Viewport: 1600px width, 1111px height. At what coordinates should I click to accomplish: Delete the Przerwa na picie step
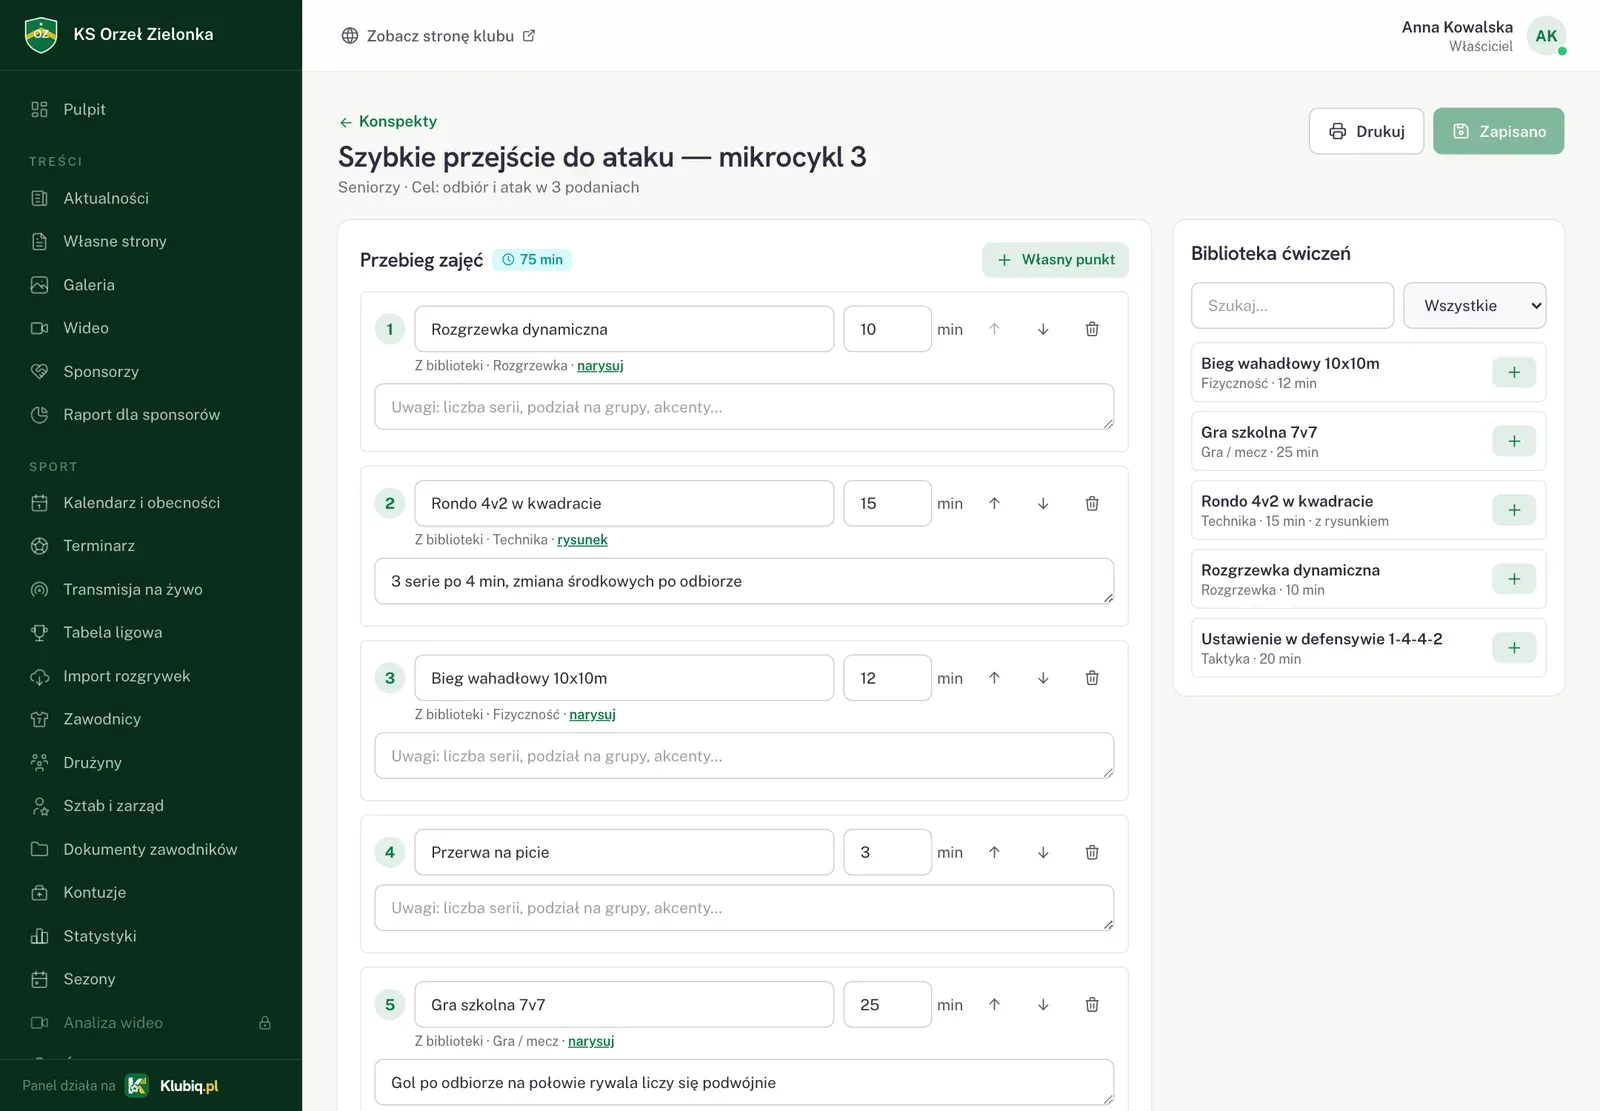tap(1092, 852)
